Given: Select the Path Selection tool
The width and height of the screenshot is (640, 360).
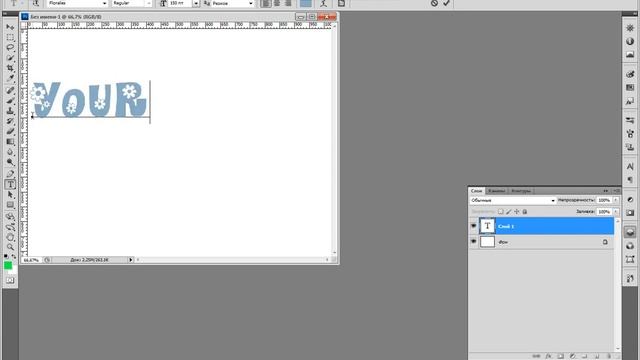Looking at the screenshot, I should (x=10, y=195).
